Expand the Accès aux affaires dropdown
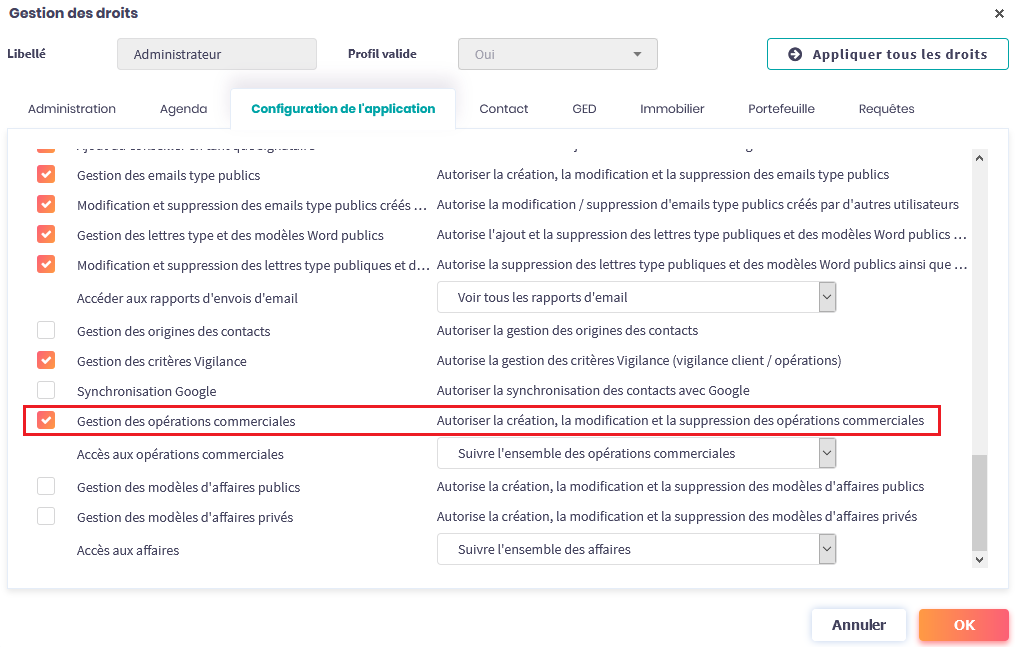This screenshot has height=647, width=1015. tap(827, 549)
